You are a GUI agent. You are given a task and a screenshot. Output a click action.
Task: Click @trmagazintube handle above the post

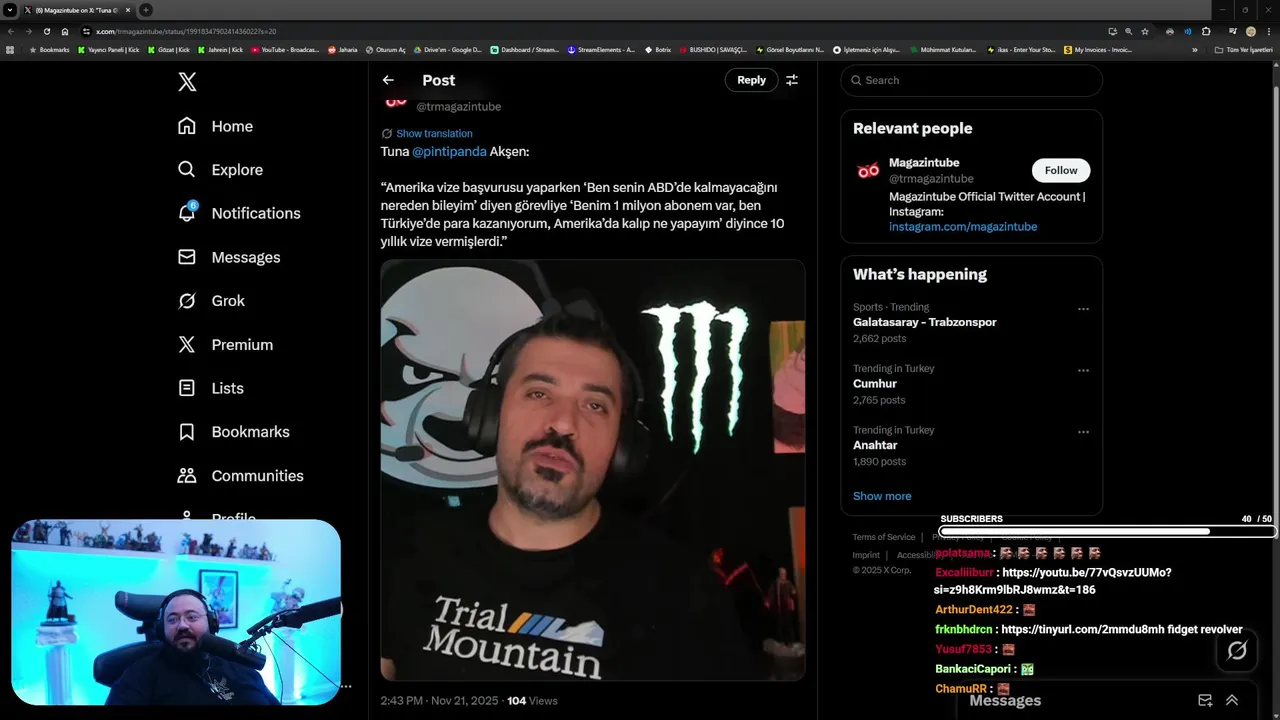pos(459,107)
